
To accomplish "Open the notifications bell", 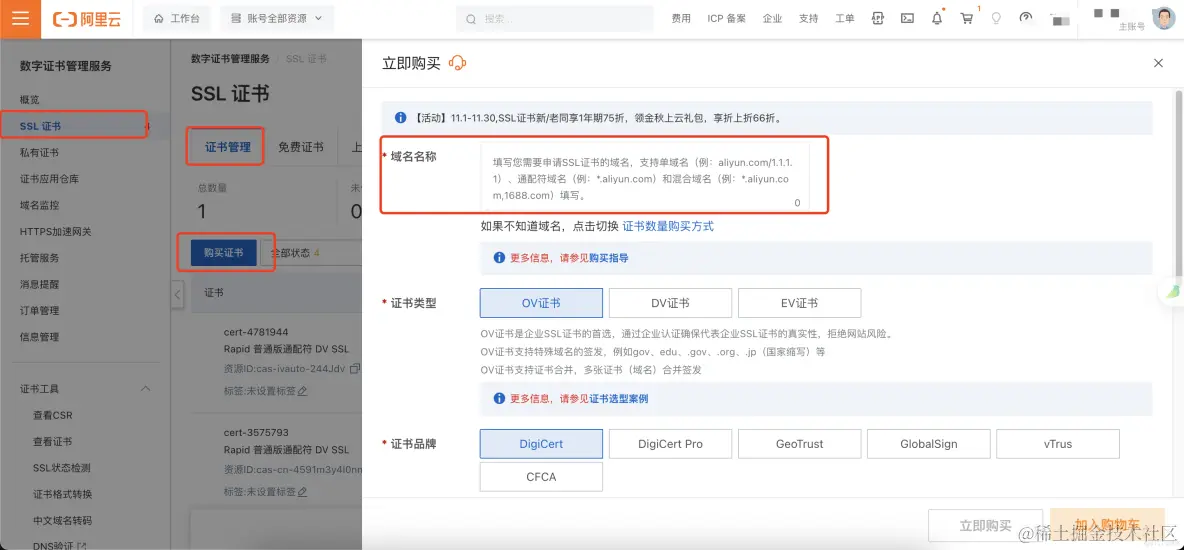I will click(937, 18).
